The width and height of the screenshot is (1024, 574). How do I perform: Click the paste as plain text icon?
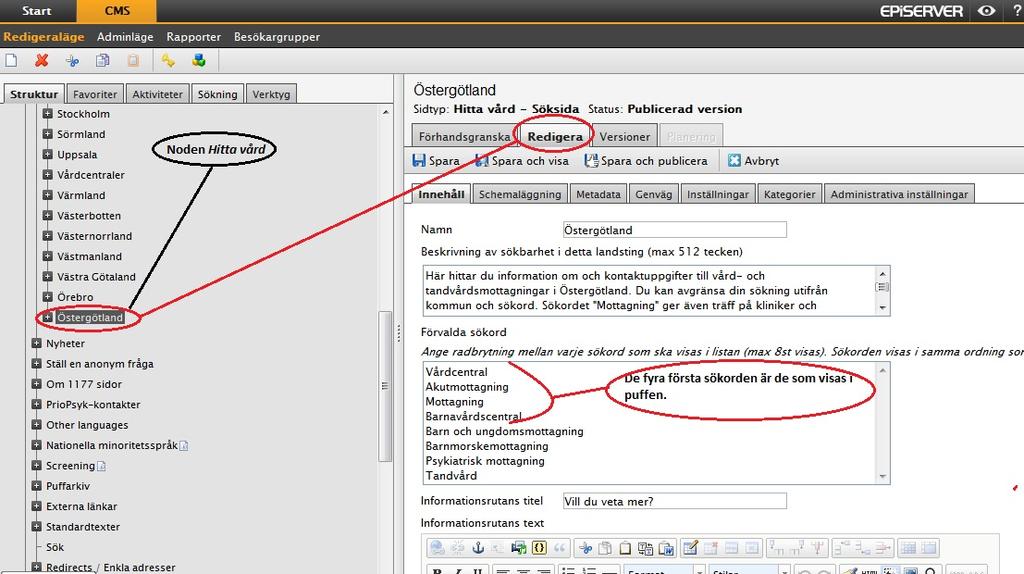click(645, 548)
